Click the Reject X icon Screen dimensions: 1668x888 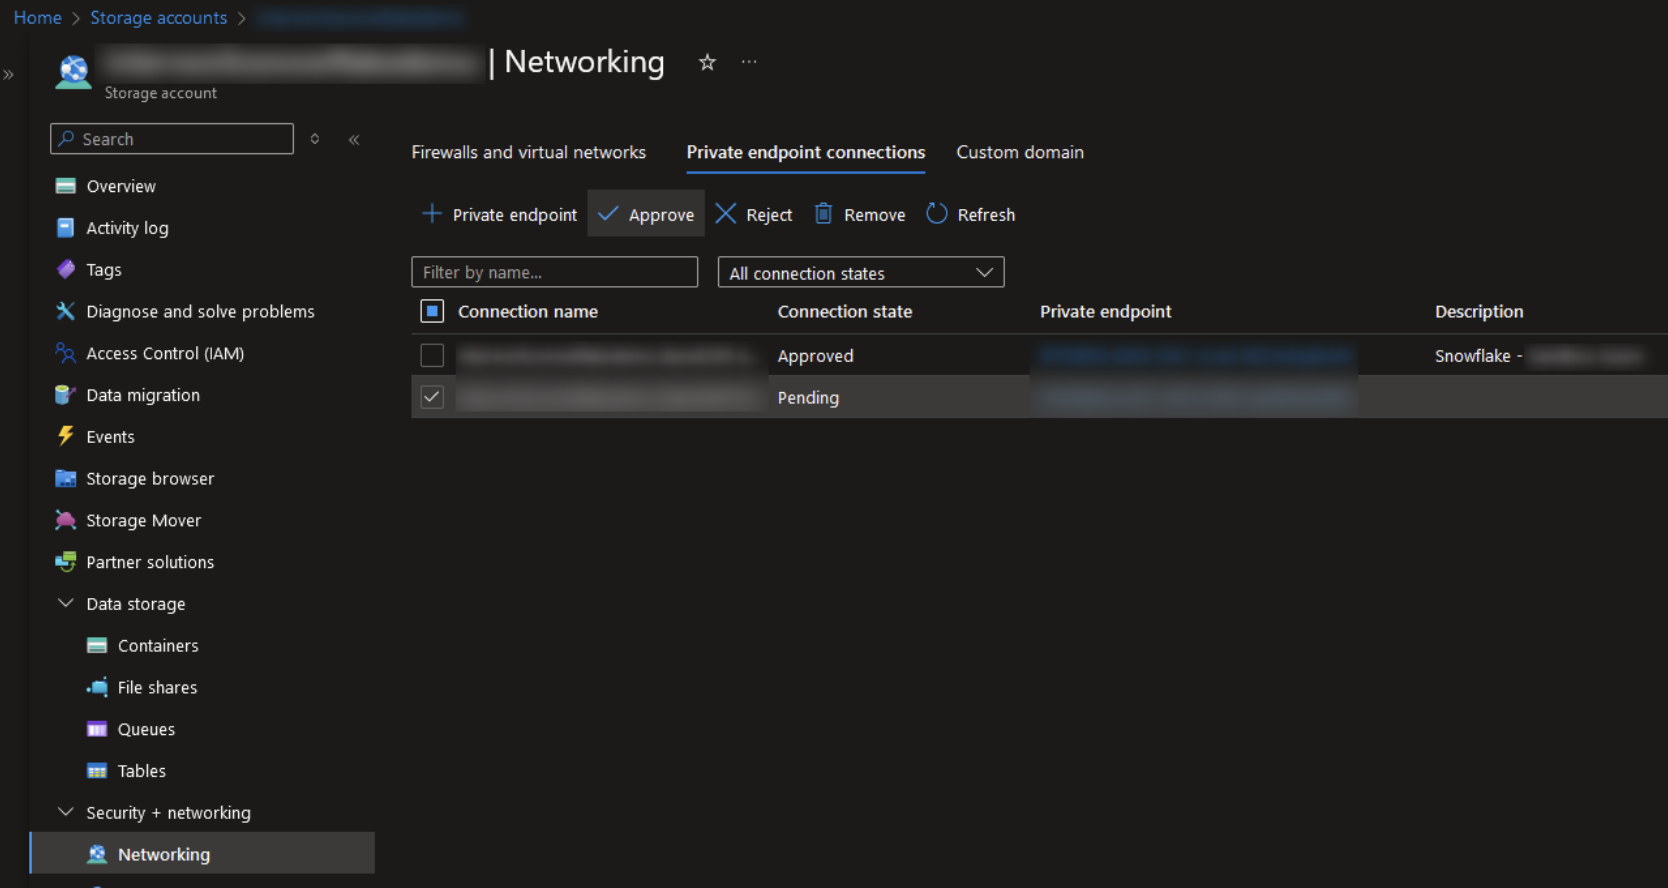726,214
